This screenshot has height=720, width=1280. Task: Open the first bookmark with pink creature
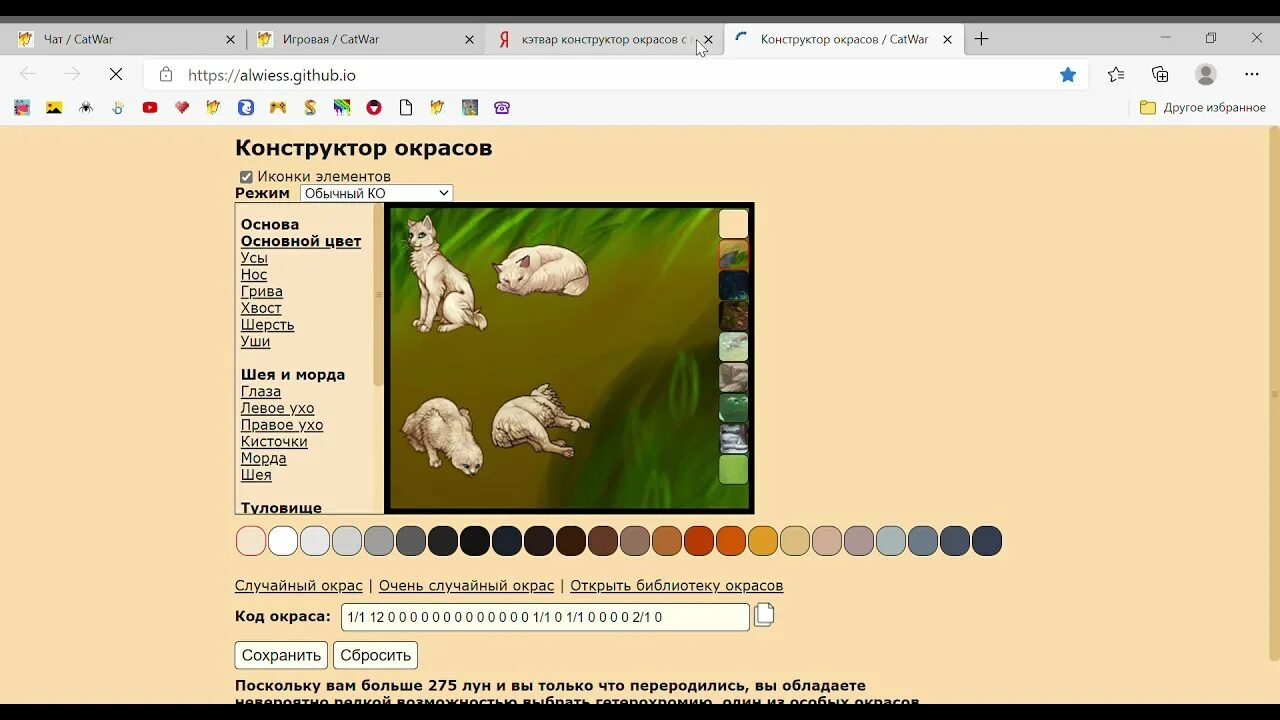click(x=22, y=108)
